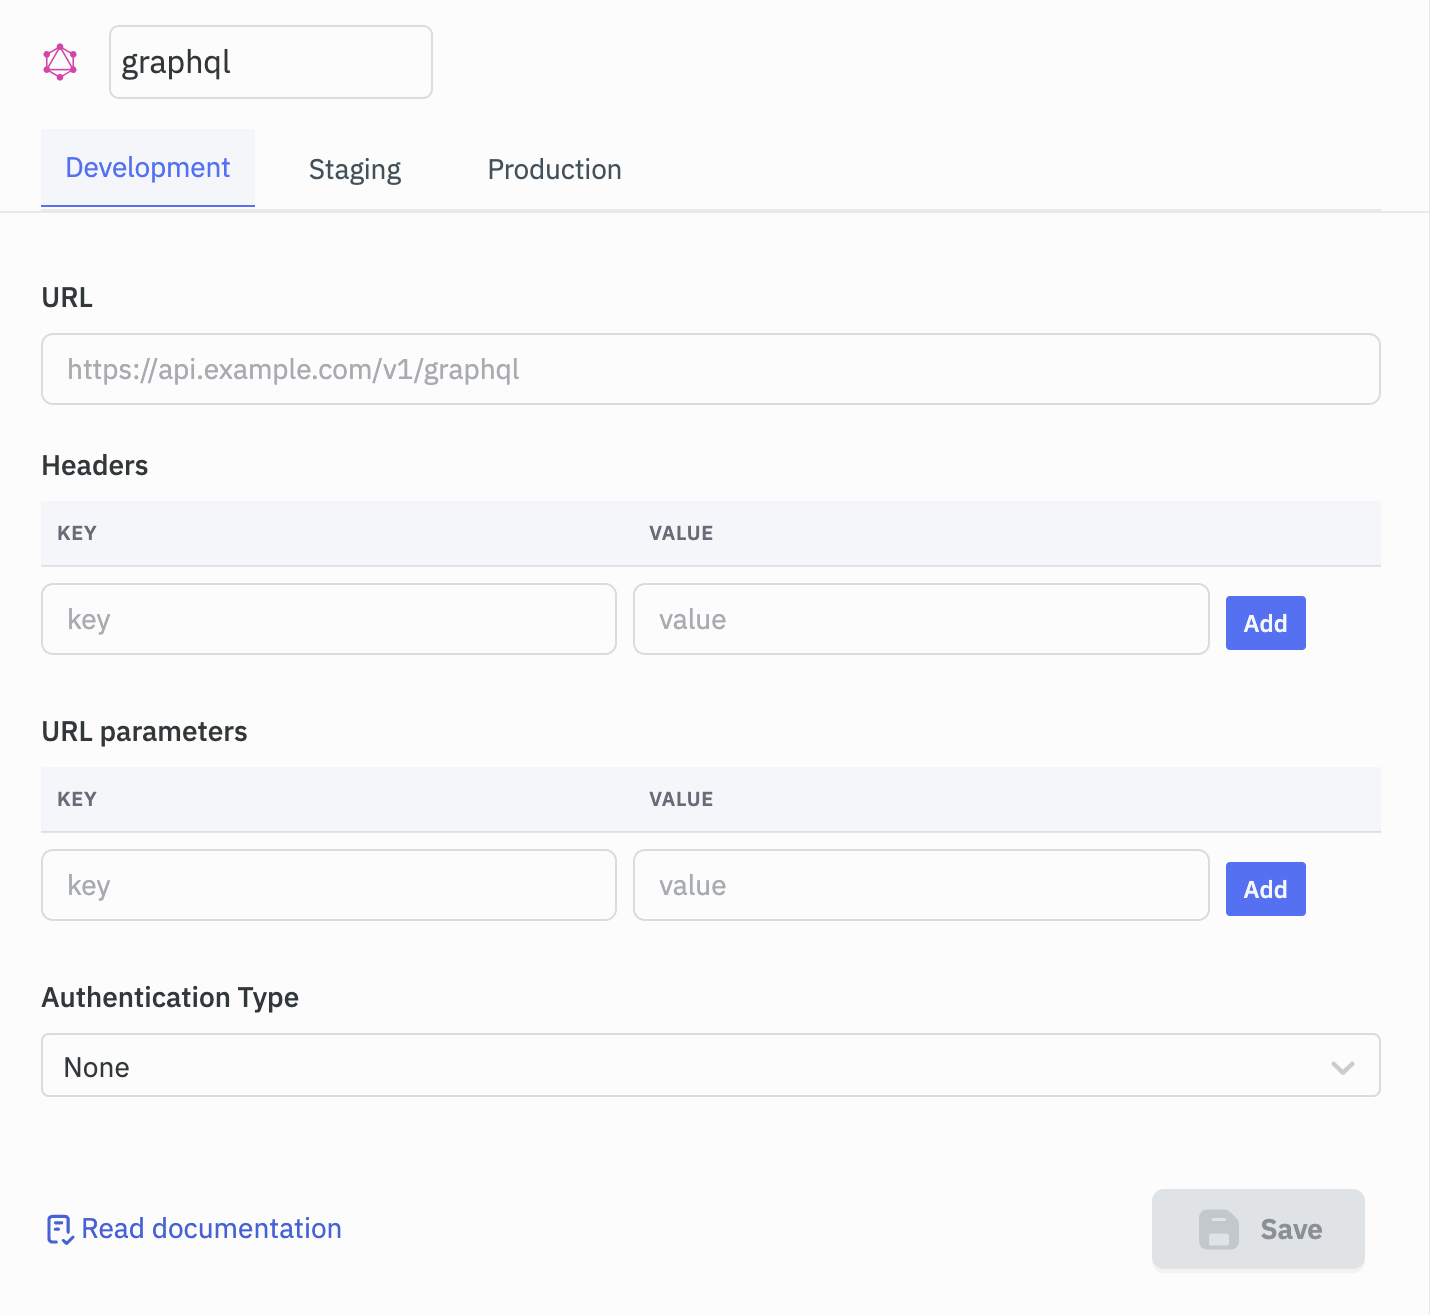Open the Read documentation link
Image resolution: width=1430 pixels, height=1315 pixels.
[x=211, y=1229]
